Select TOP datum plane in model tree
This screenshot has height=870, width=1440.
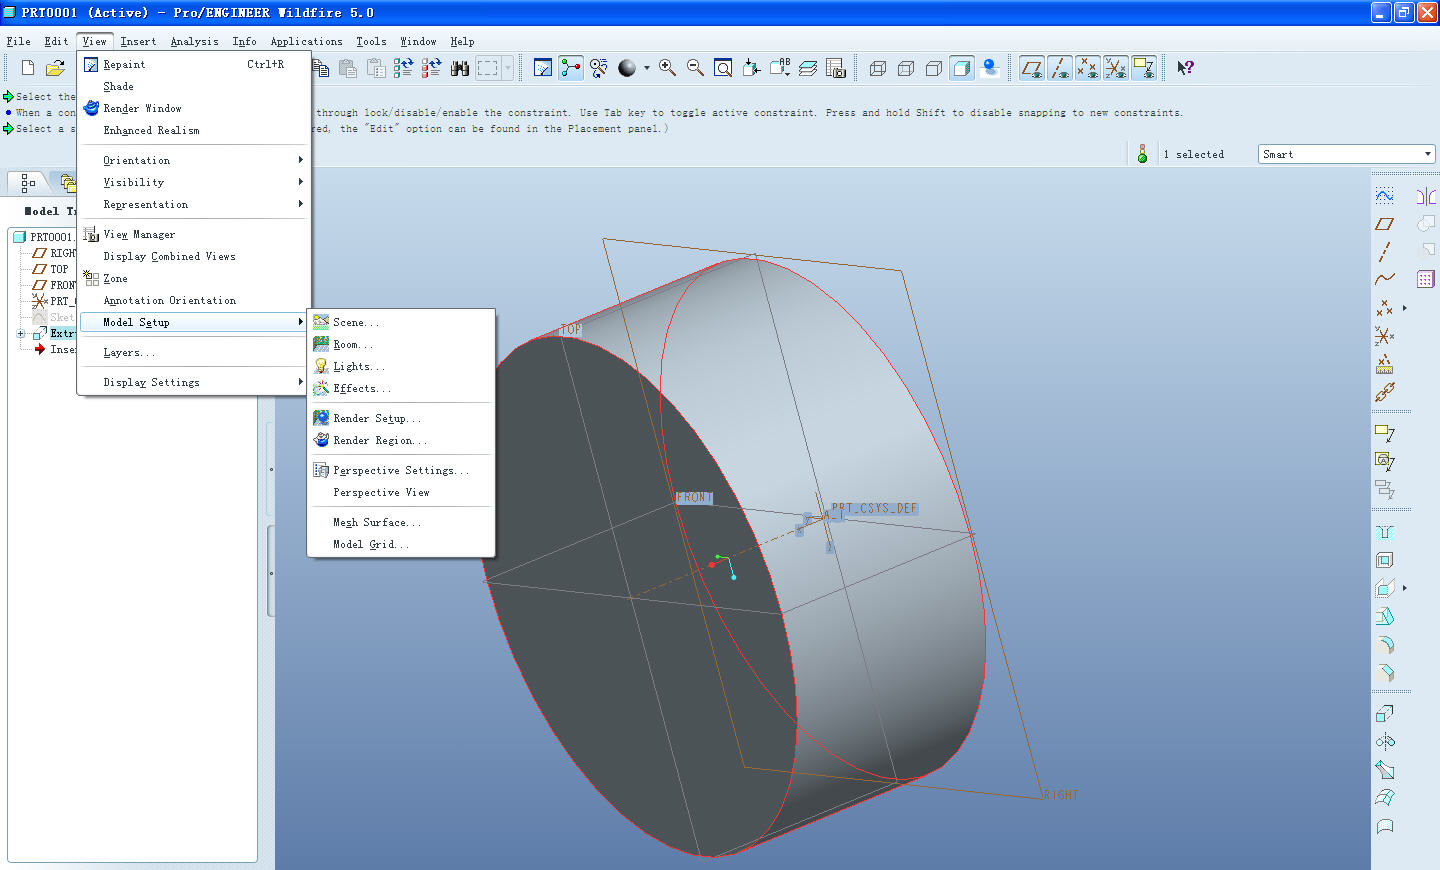click(x=59, y=269)
